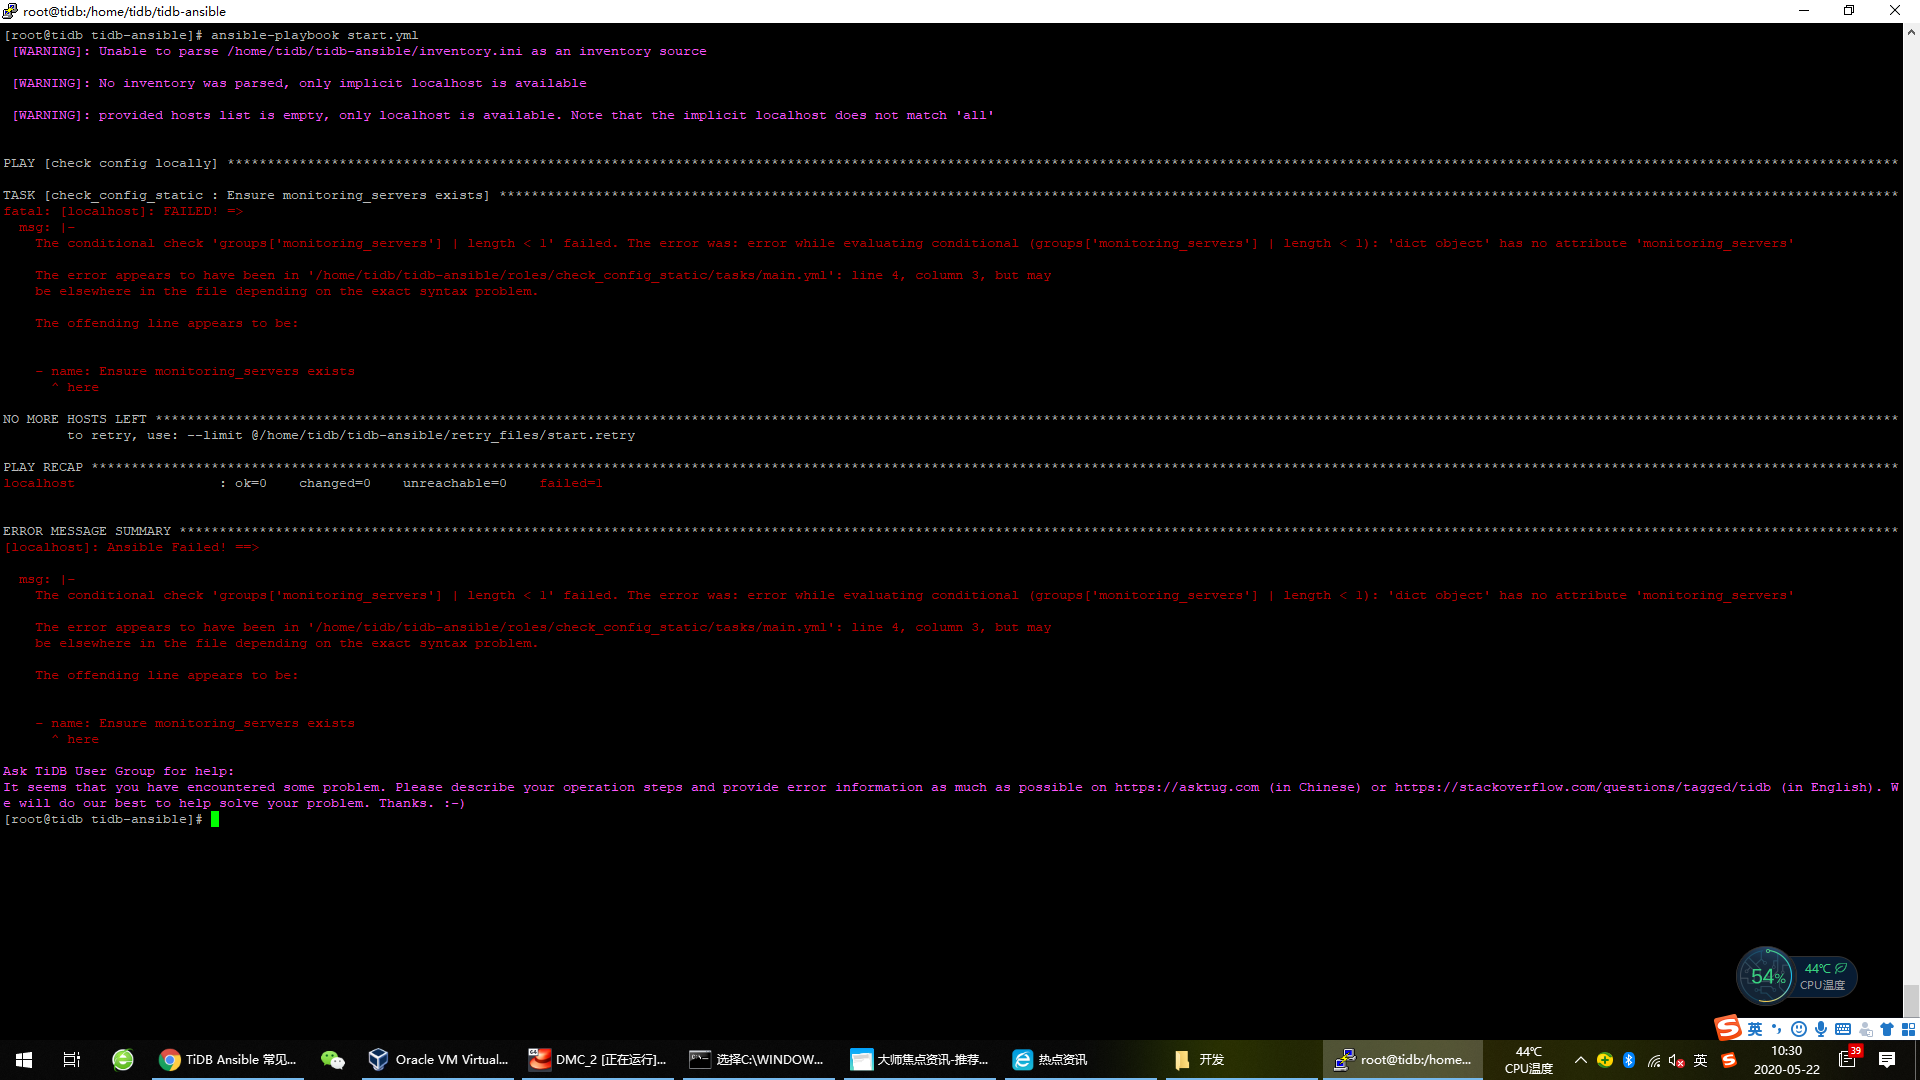Open the Sogou skin shirt icon
1920x1080 pixels.
(1887, 1029)
